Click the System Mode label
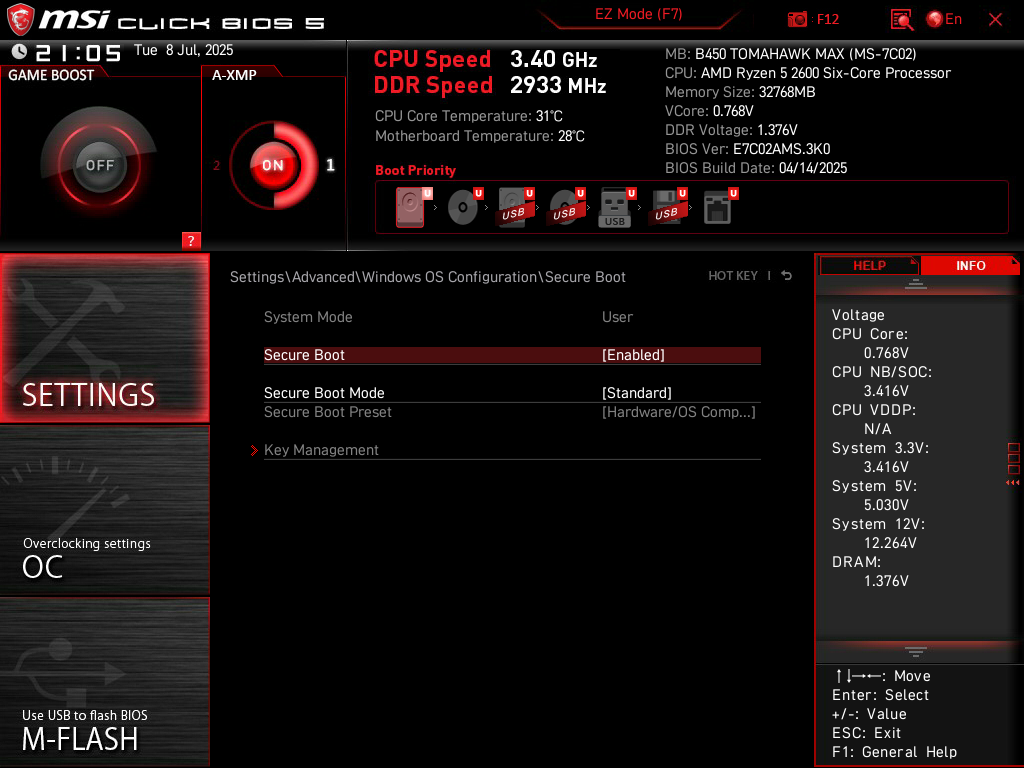The height and width of the screenshot is (768, 1024). click(308, 317)
